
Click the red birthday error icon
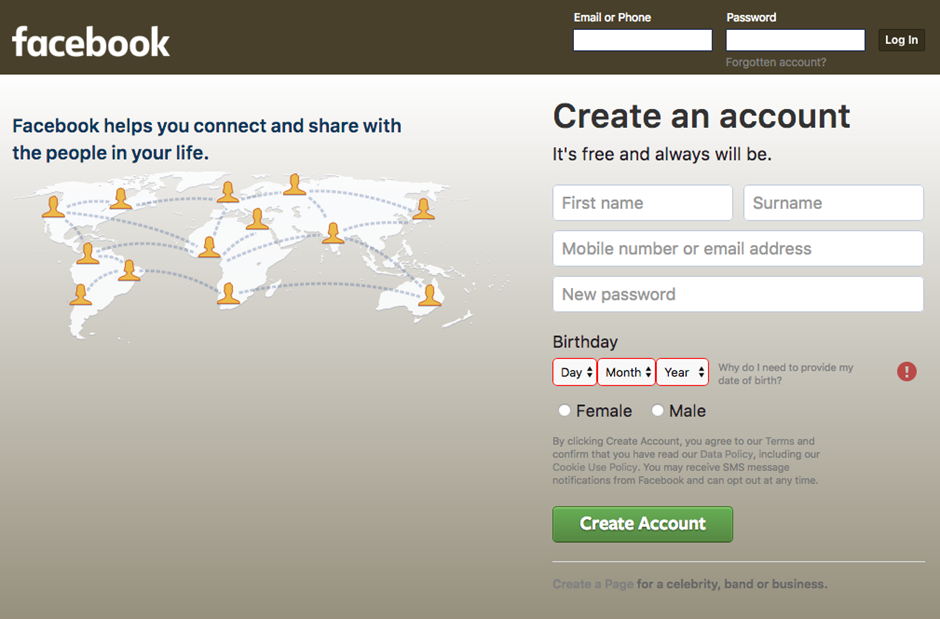click(x=906, y=372)
